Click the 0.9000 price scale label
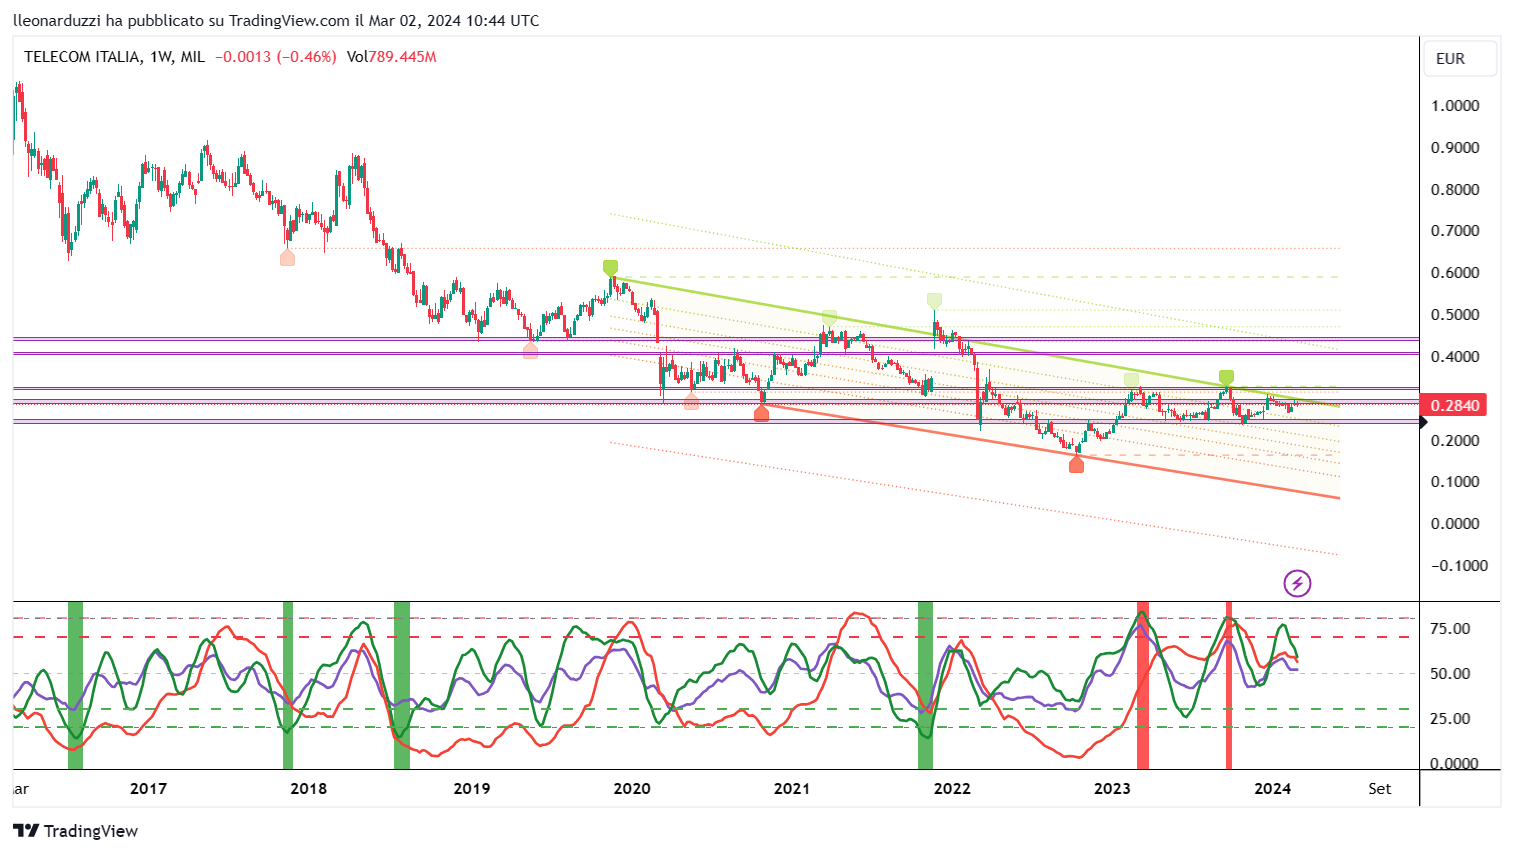Viewport: 1514px width, 854px height. point(1455,148)
